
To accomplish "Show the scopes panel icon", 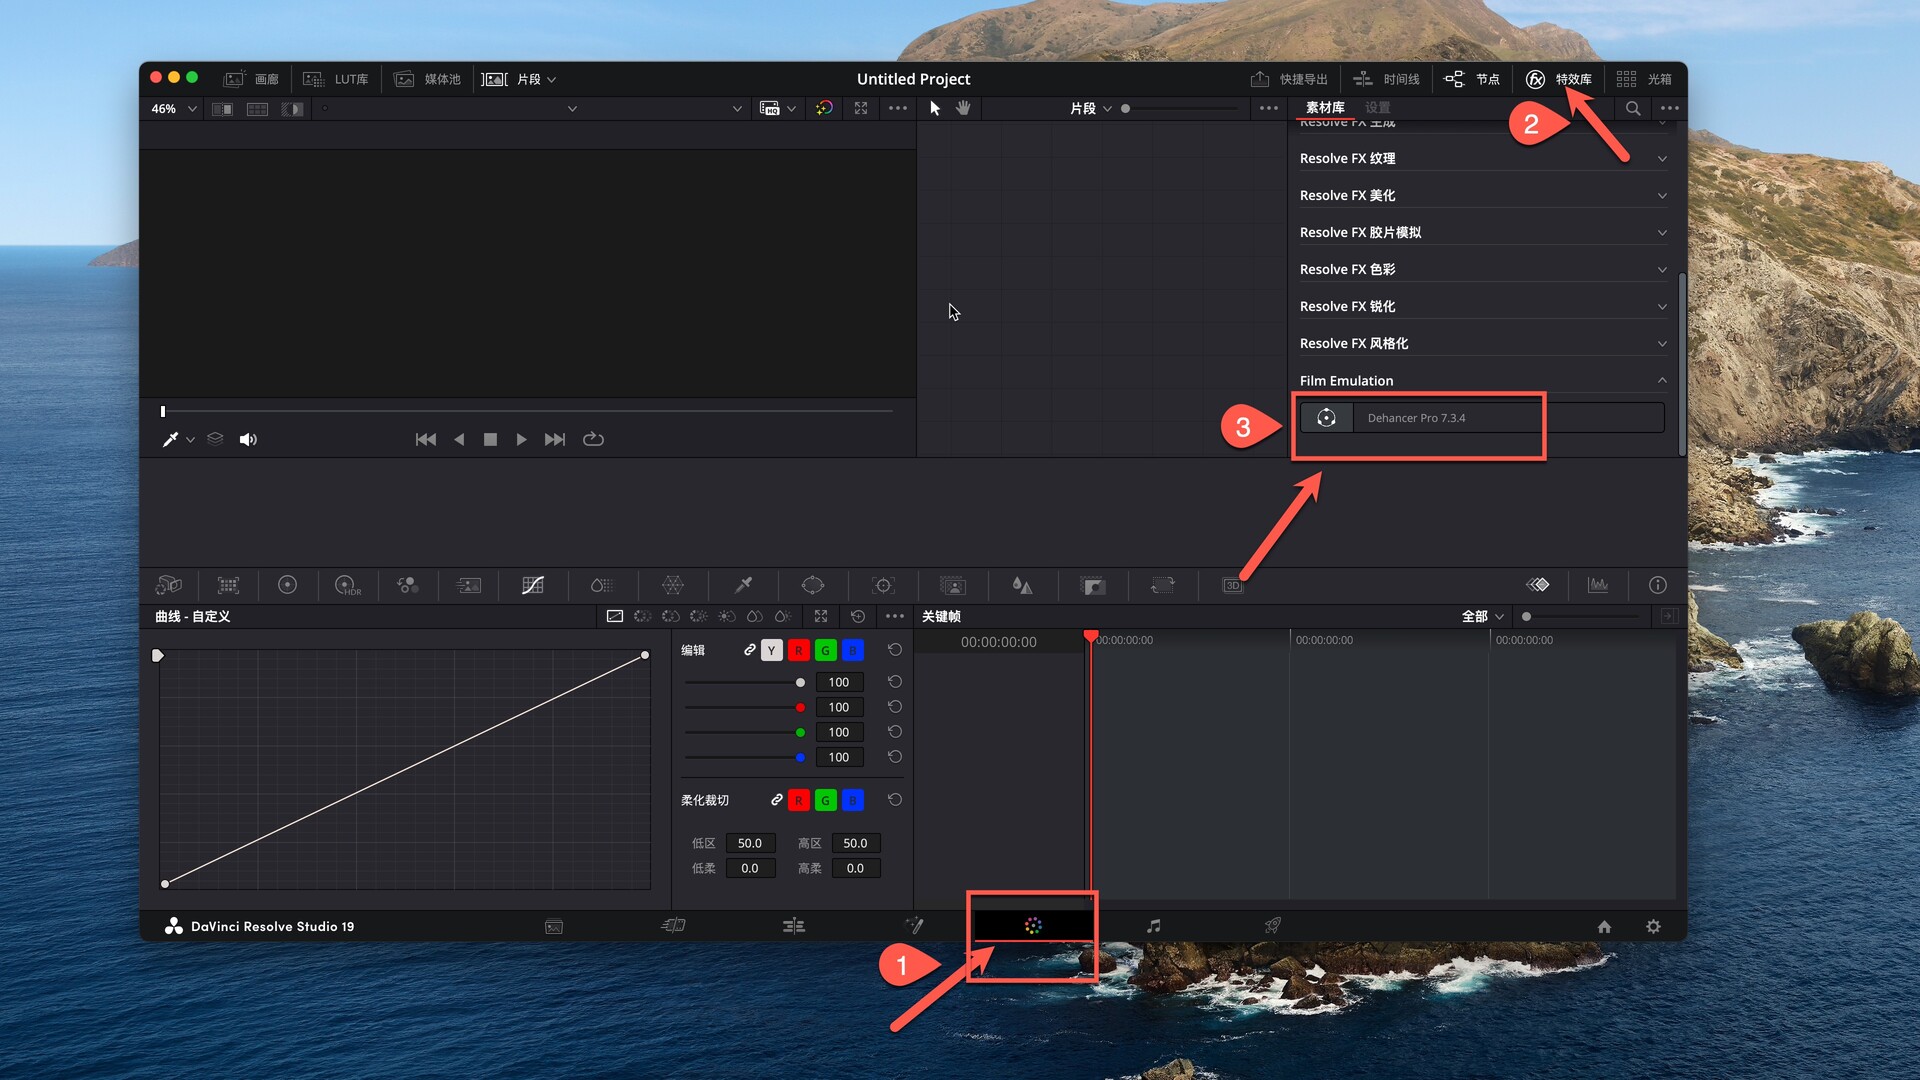I will click(x=1597, y=585).
